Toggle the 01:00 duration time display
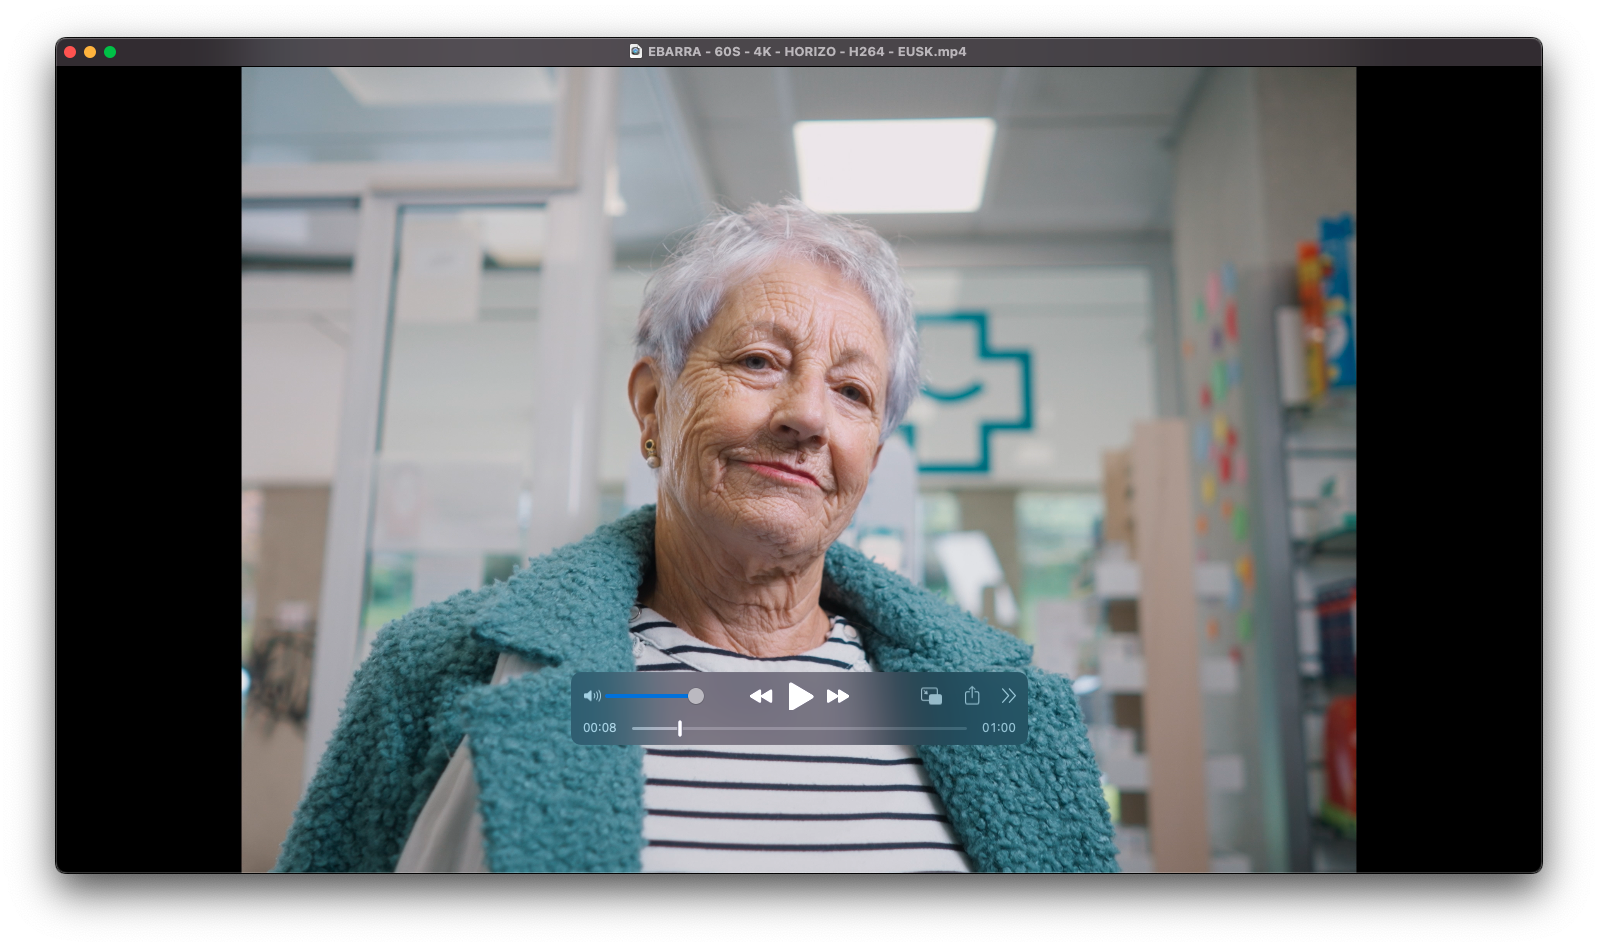 (998, 728)
